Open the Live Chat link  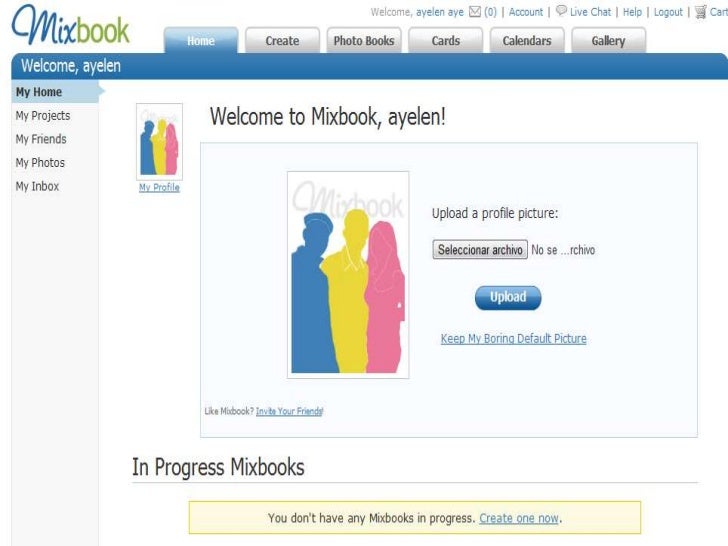click(x=590, y=12)
